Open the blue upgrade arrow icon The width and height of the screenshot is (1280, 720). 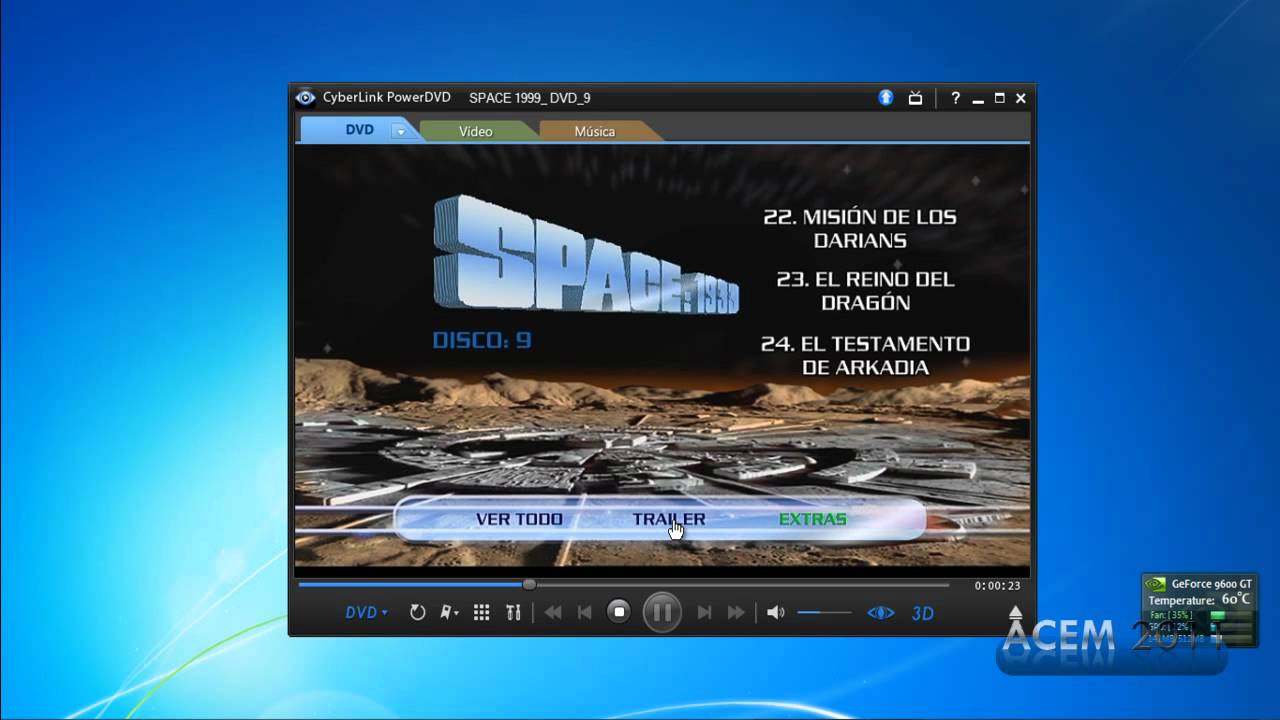886,97
